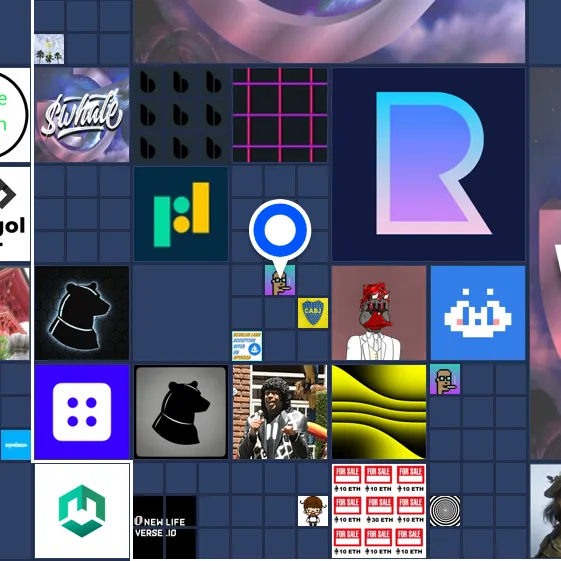Select the man with microphone photo tile
The width and height of the screenshot is (561, 561).
pos(280,412)
